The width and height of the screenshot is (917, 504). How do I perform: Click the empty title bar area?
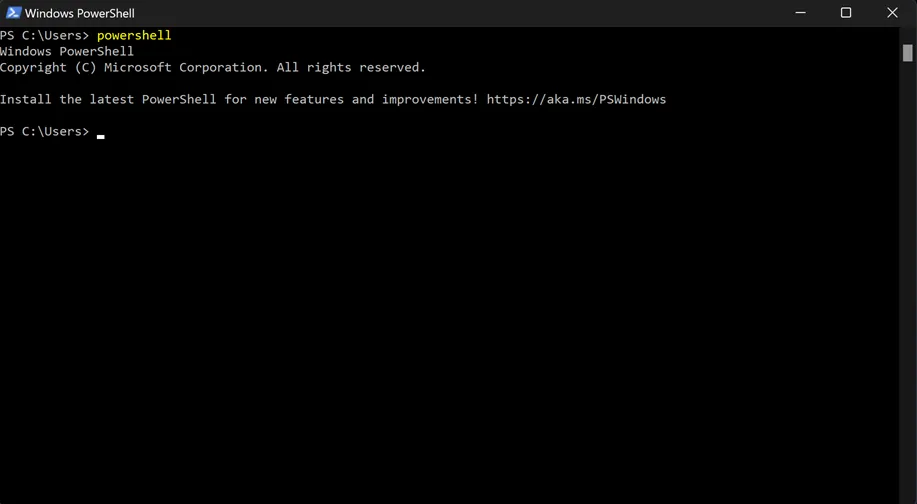pos(456,13)
